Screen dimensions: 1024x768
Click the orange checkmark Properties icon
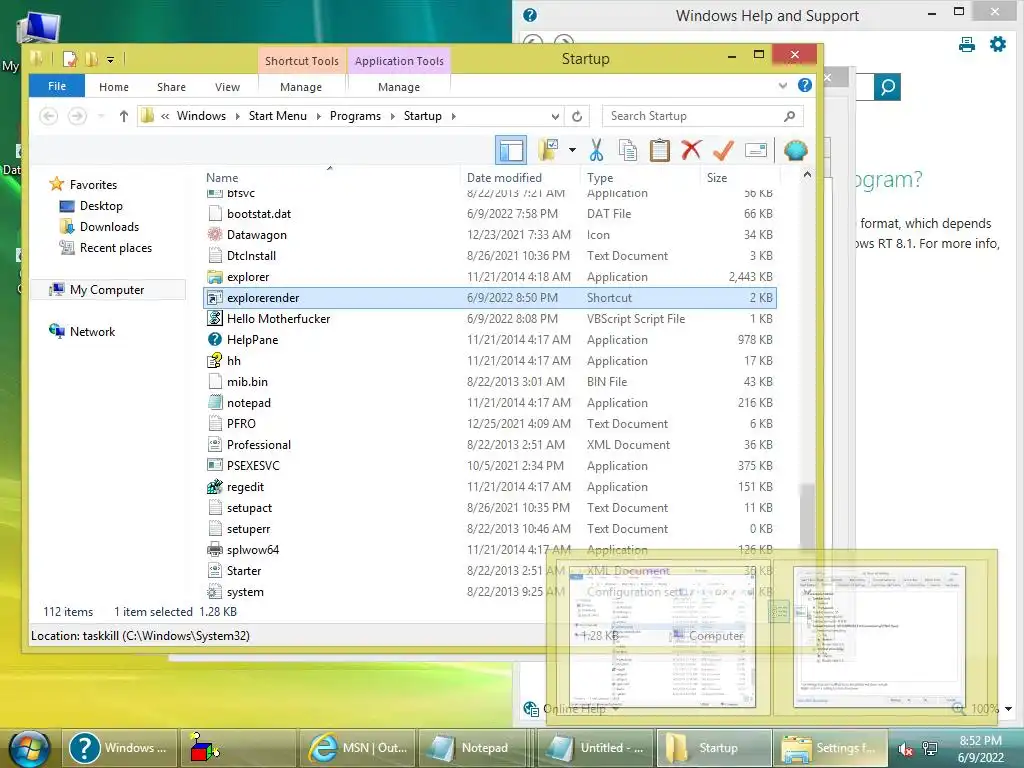click(x=723, y=150)
